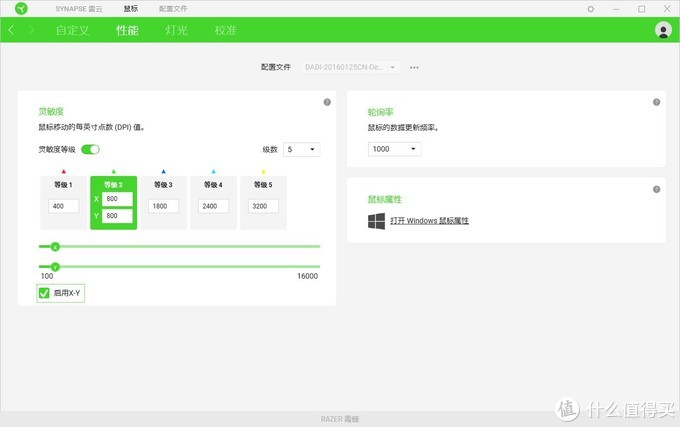Viewport: 680px width, 427px height.
Task: Switch to the 灯光 tab
Action: coord(177,30)
